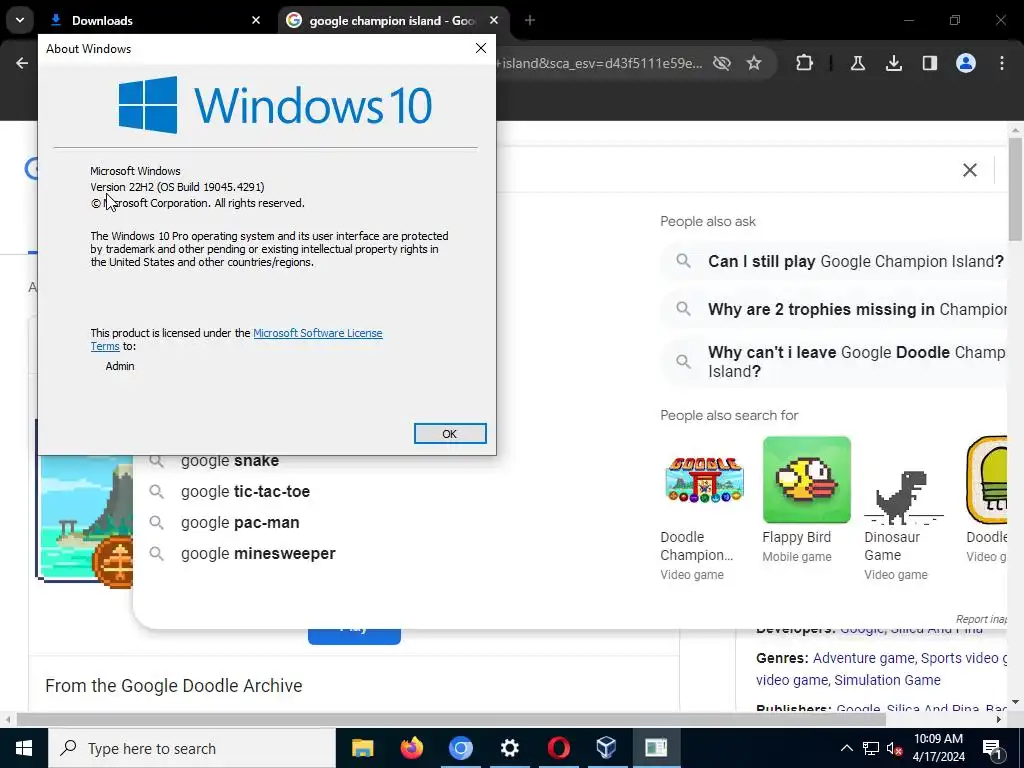Open a new browser tab
The width and height of the screenshot is (1024, 768).
(x=530, y=20)
